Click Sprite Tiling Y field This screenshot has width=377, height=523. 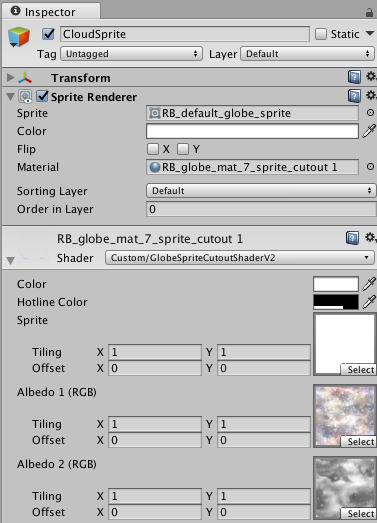(264, 352)
